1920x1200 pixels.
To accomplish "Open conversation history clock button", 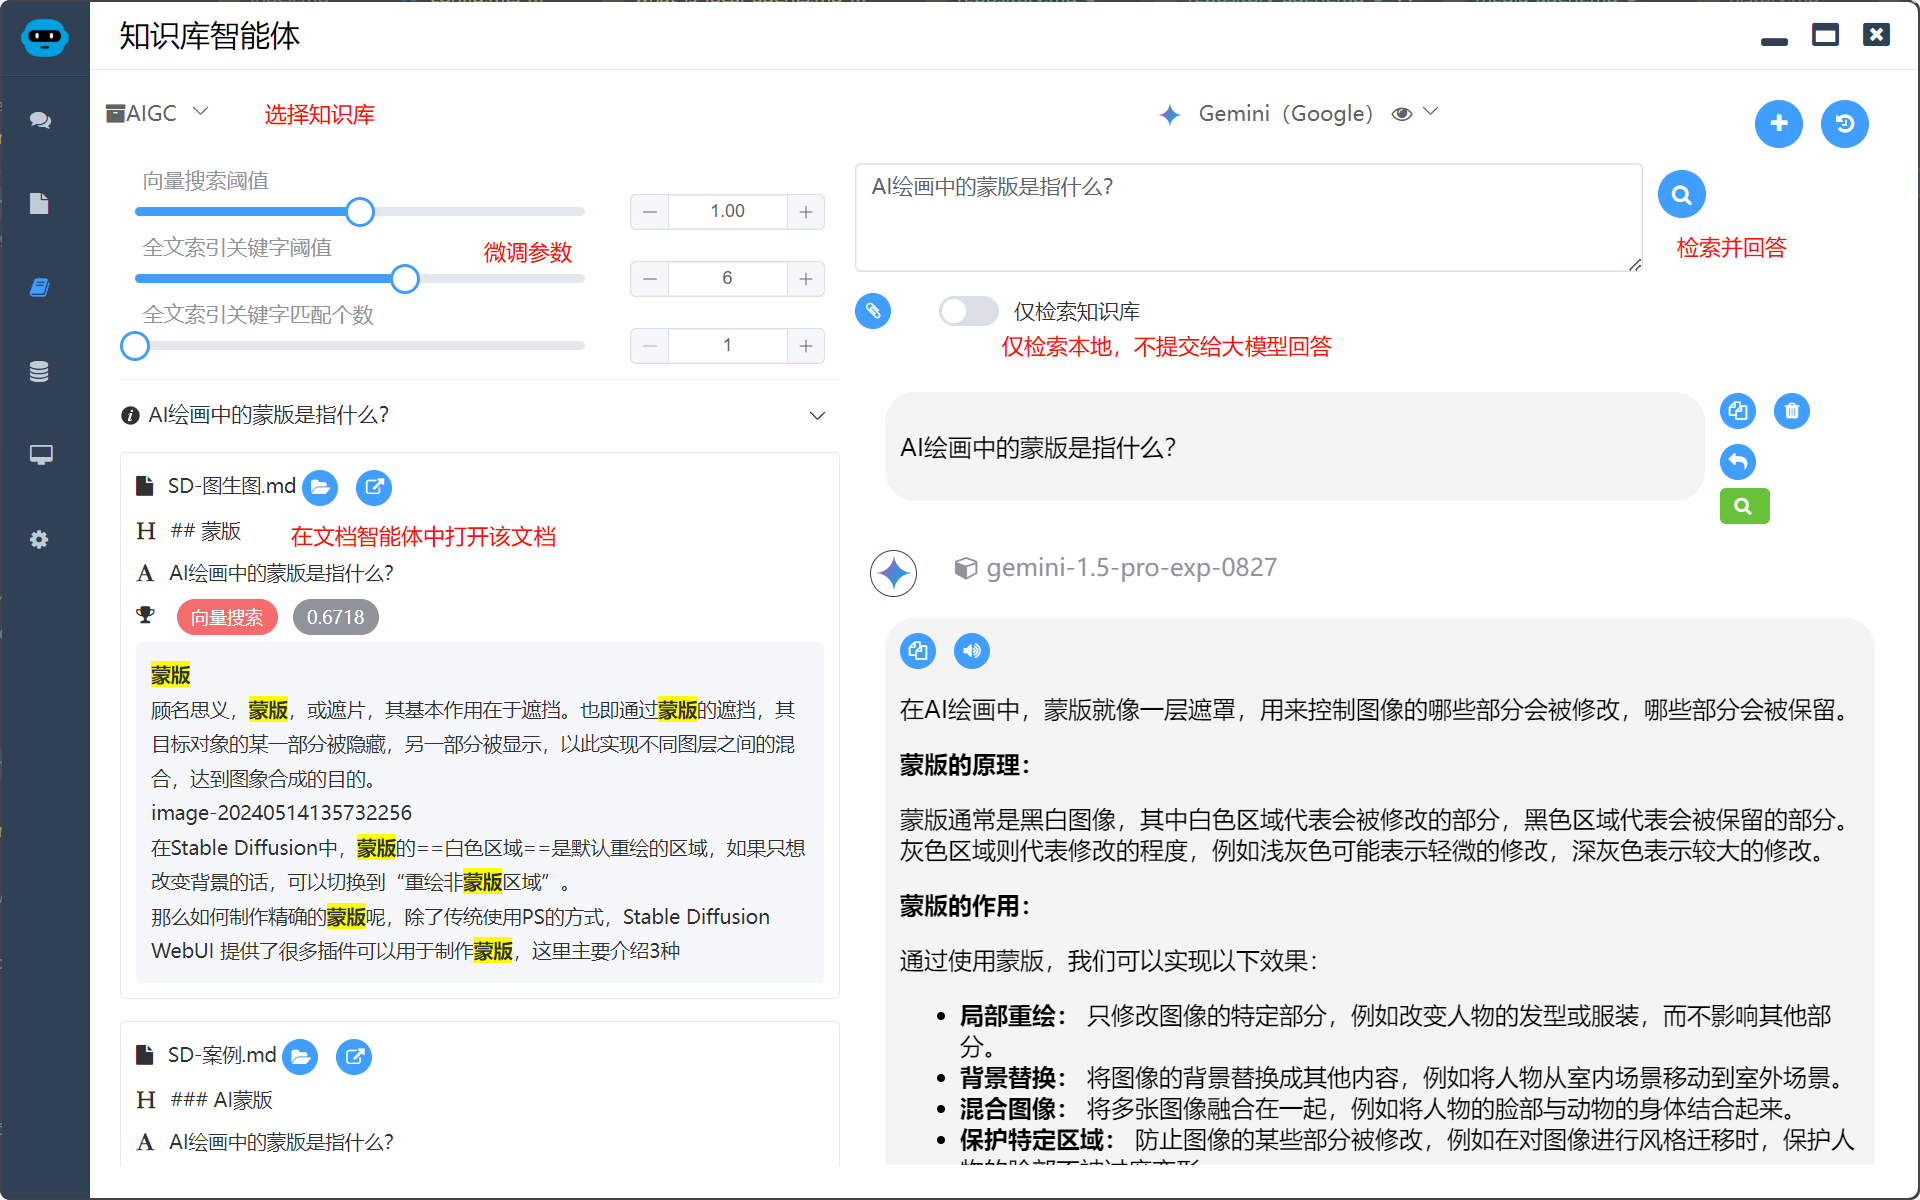I will point(1845,123).
